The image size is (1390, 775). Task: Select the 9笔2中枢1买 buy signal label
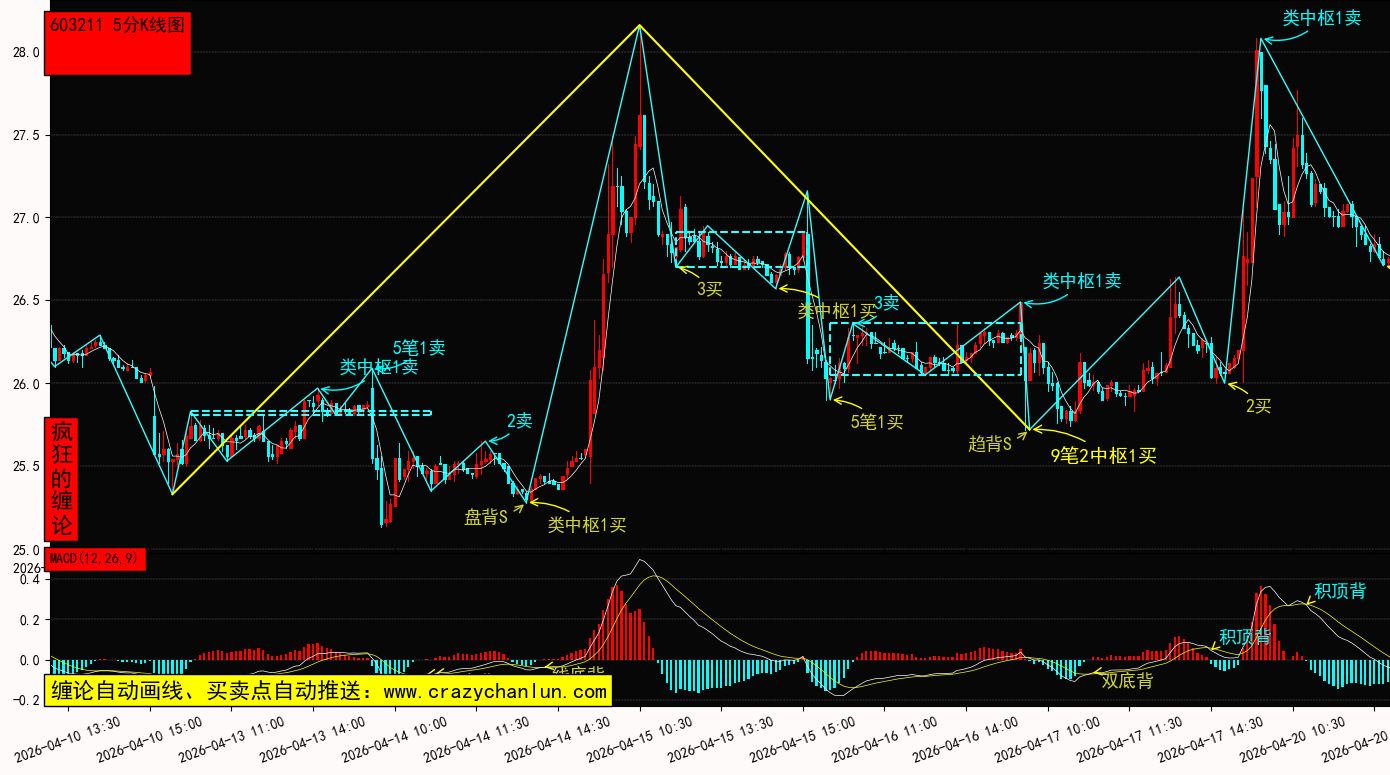(1103, 456)
